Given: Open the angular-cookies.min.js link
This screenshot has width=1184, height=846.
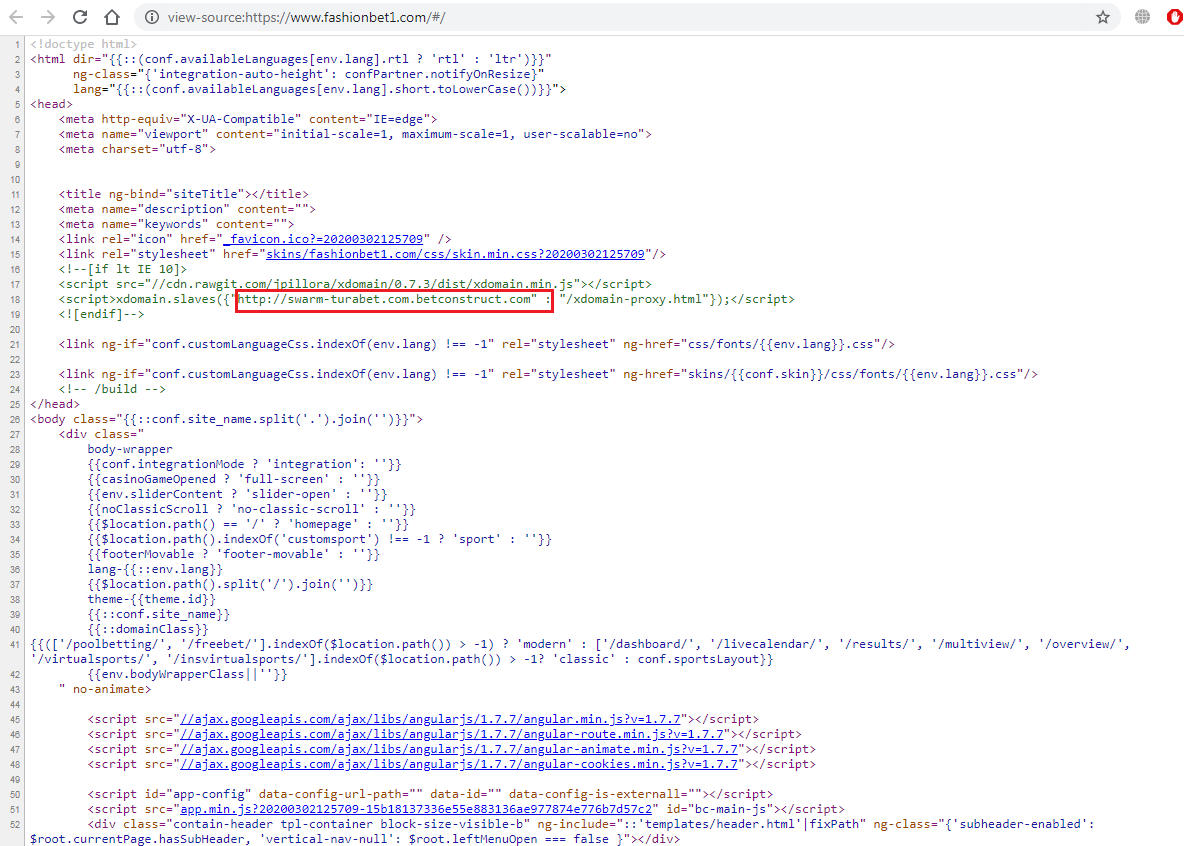Looking at the screenshot, I should (x=459, y=764).
